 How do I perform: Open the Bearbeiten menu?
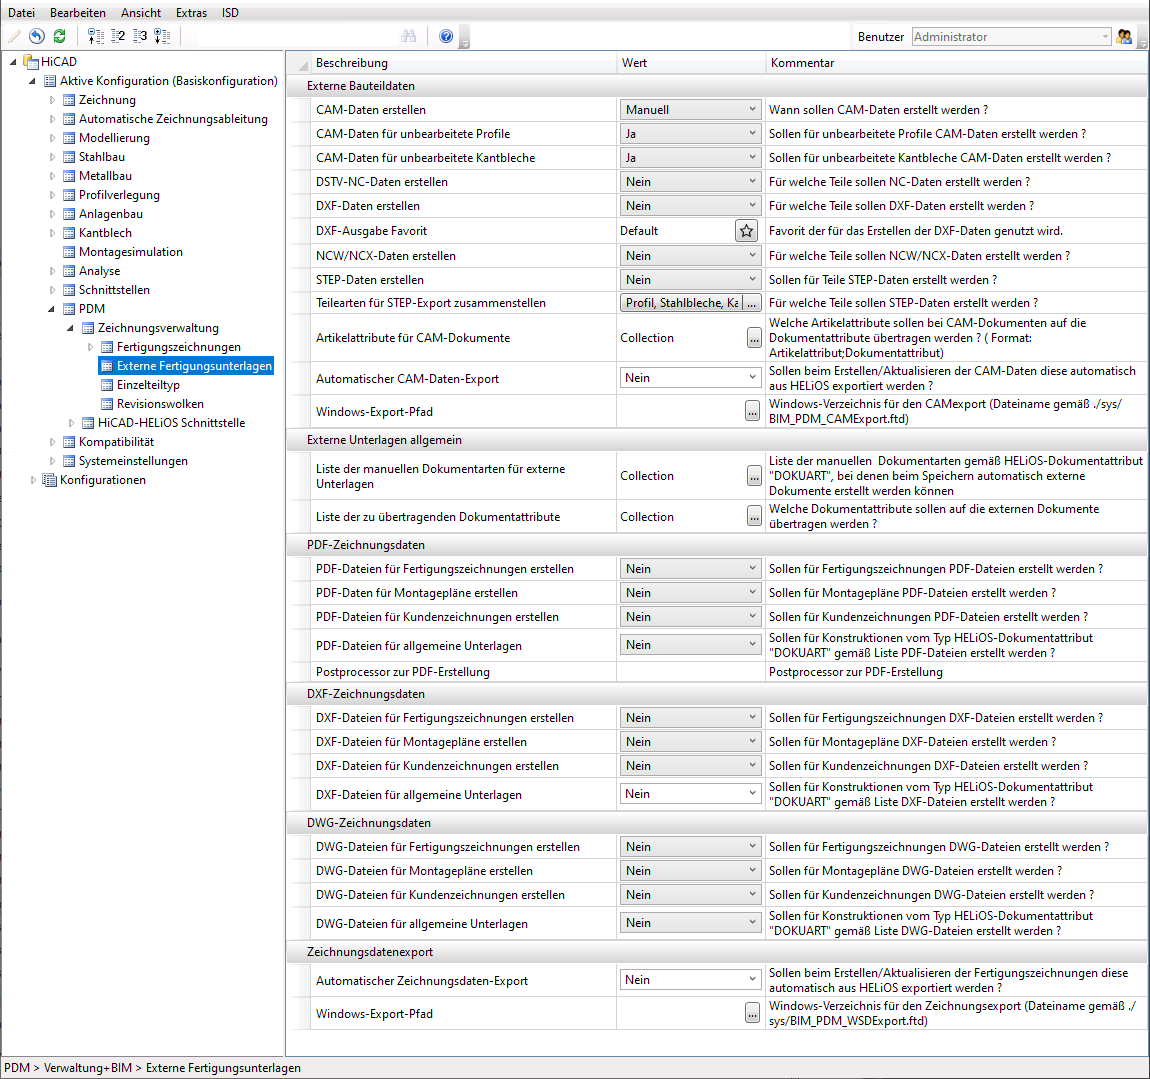point(78,13)
